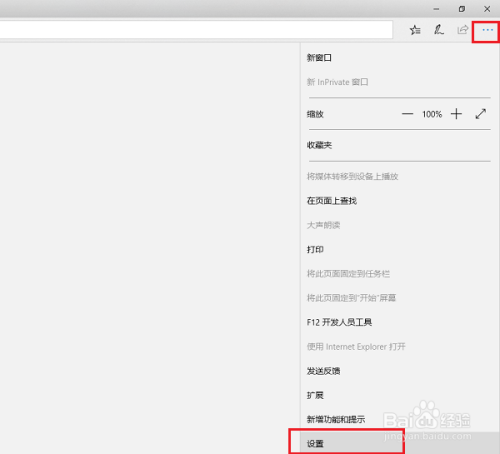Increase zoom with the plus button
Screen dimensions: 500x454
pos(456,114)
